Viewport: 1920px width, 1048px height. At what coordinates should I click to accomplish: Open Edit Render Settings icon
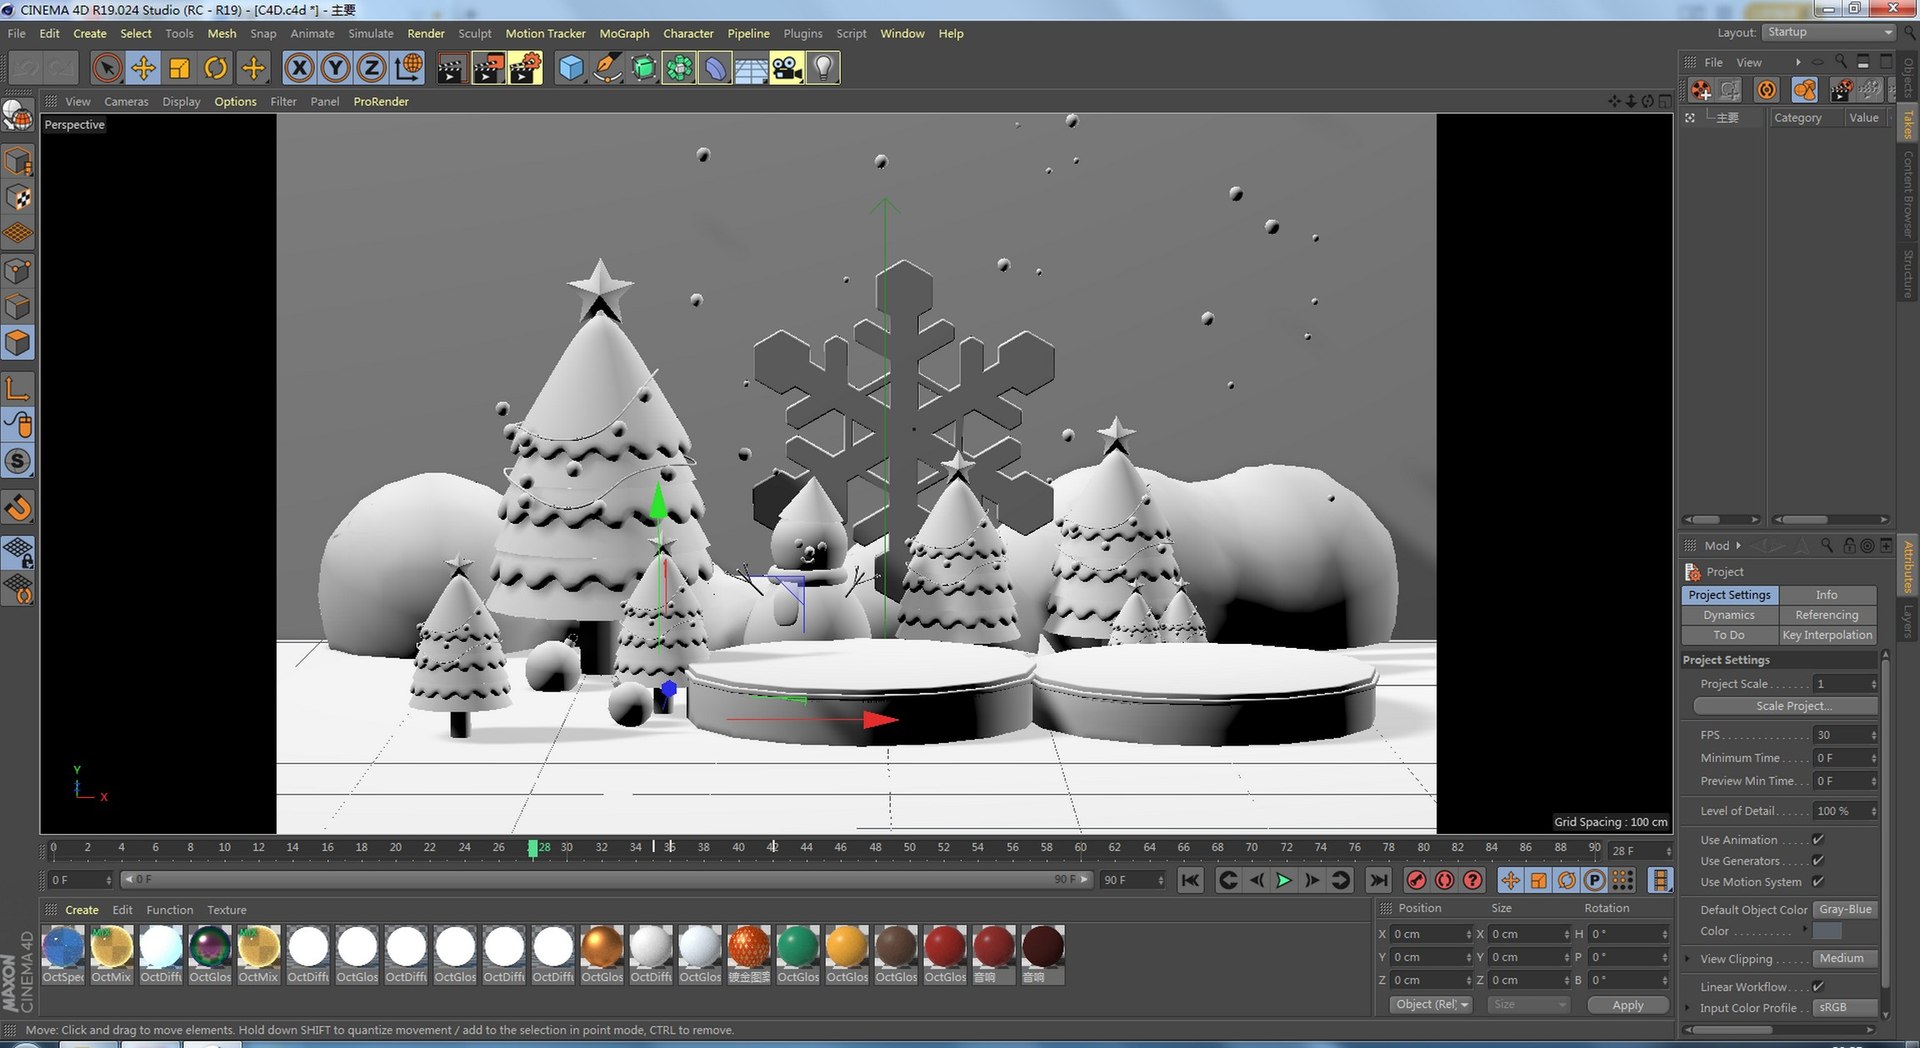tap(524, 68)
